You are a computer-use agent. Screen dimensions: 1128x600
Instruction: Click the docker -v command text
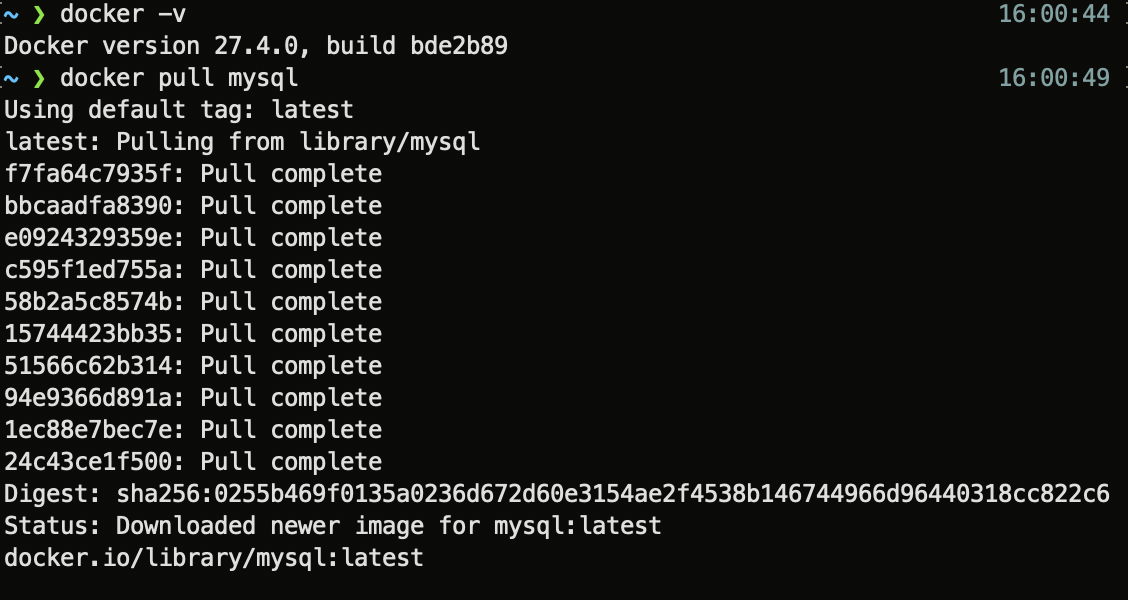pyautogui.click(x=123, y=14)
